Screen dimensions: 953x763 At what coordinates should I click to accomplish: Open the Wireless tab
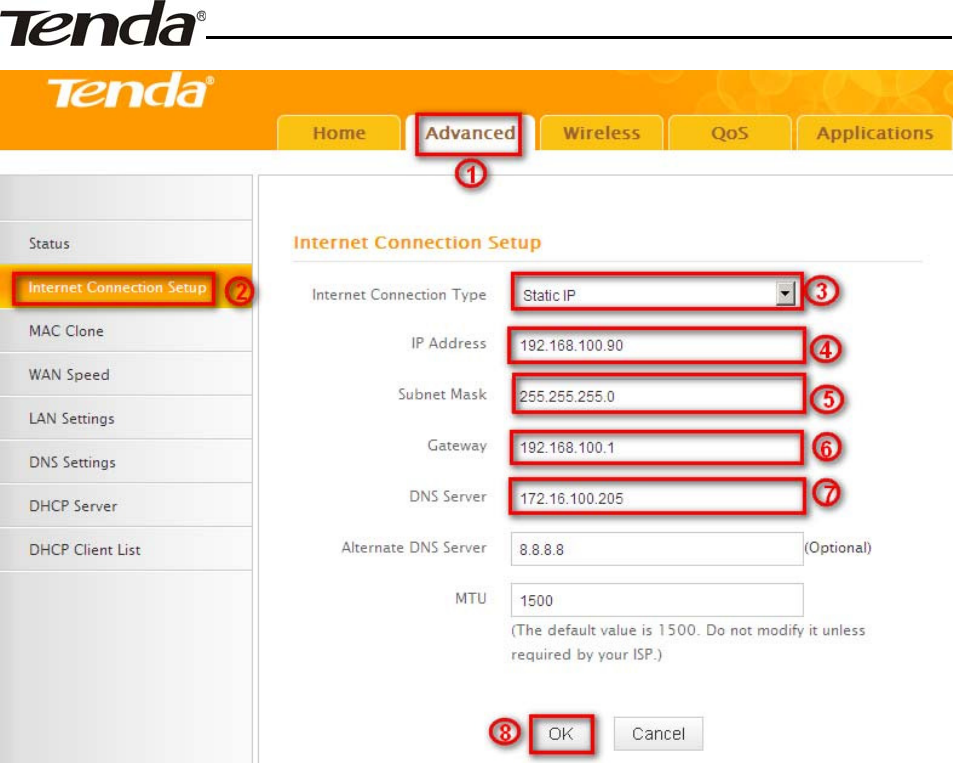point(601,133)
